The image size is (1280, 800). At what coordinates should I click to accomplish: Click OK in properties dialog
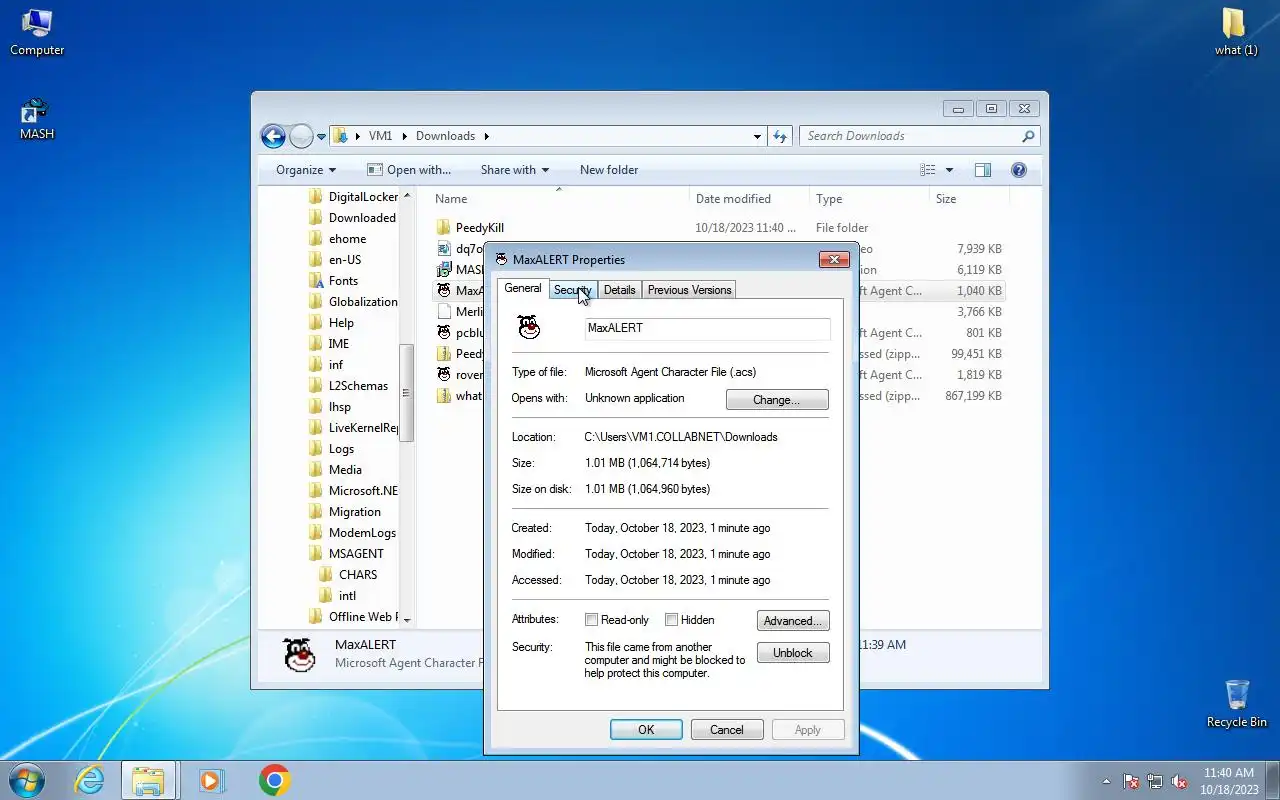(646, 730)
